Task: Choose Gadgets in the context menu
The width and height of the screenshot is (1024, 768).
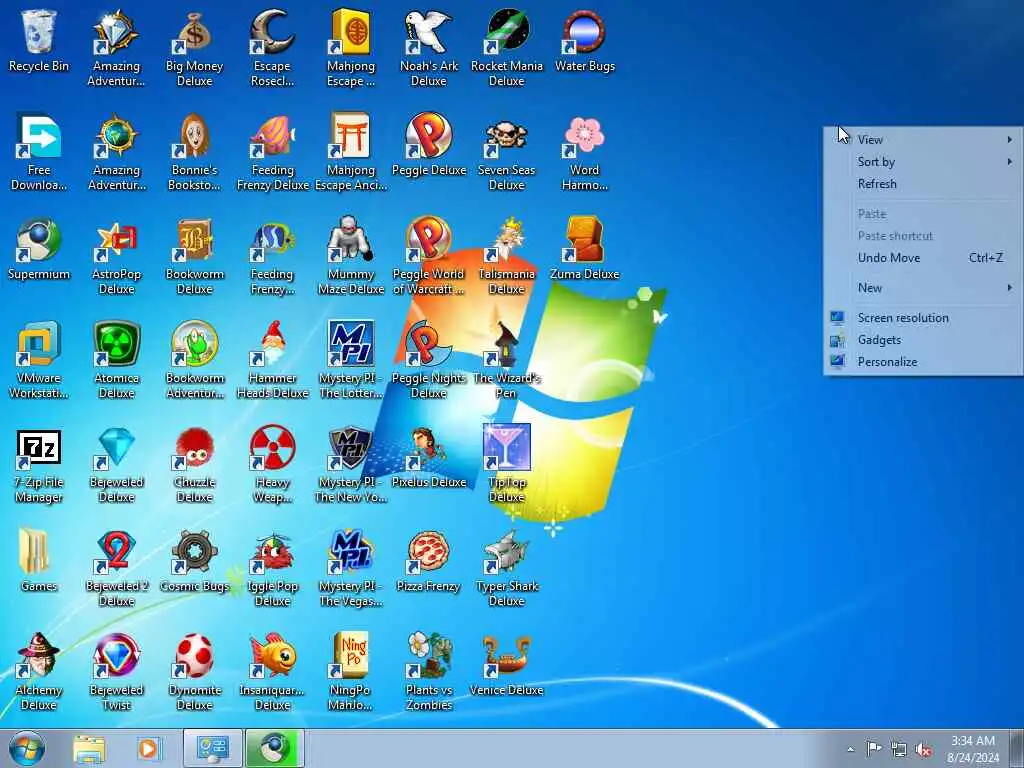Action: point(923,340)
